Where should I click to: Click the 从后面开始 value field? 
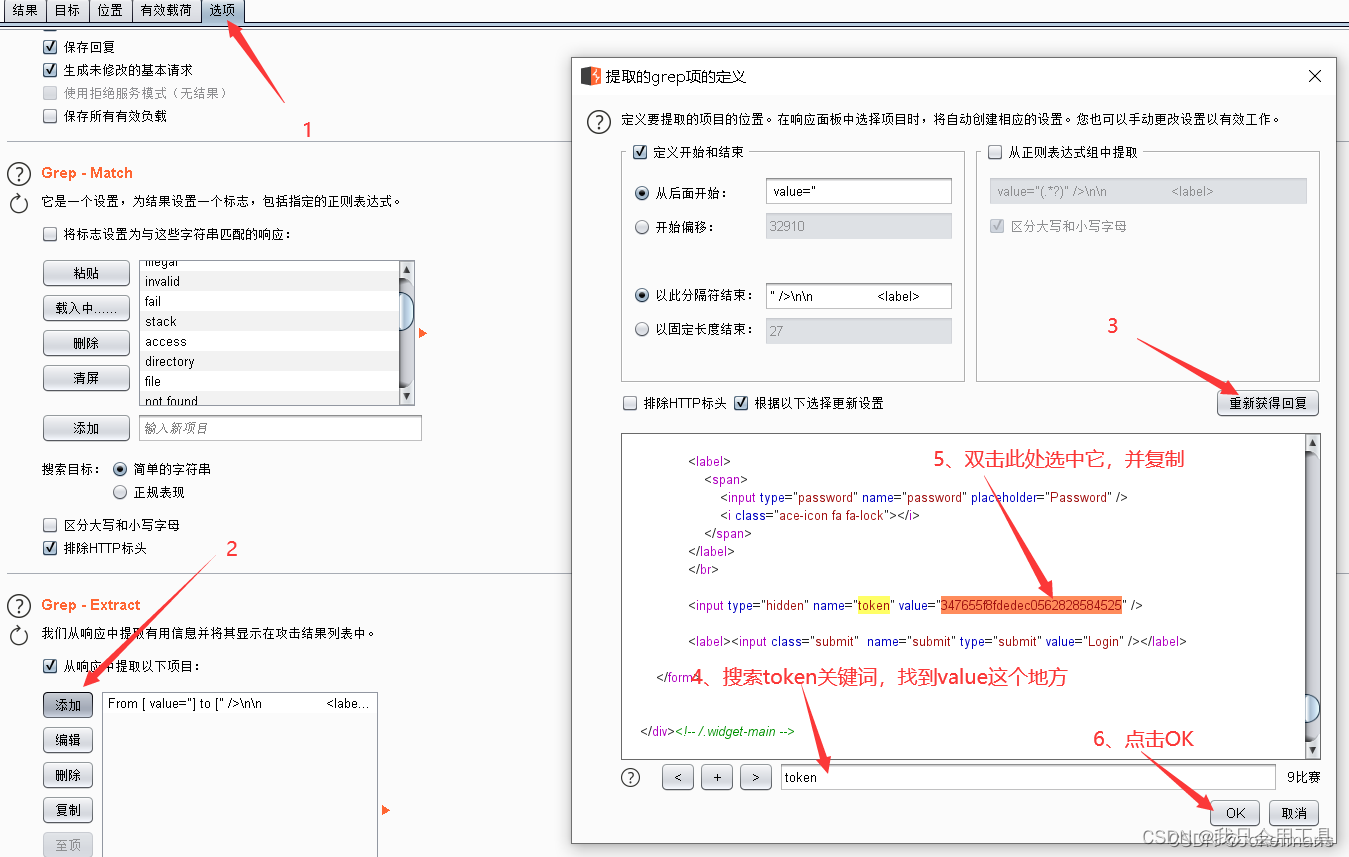859,192
